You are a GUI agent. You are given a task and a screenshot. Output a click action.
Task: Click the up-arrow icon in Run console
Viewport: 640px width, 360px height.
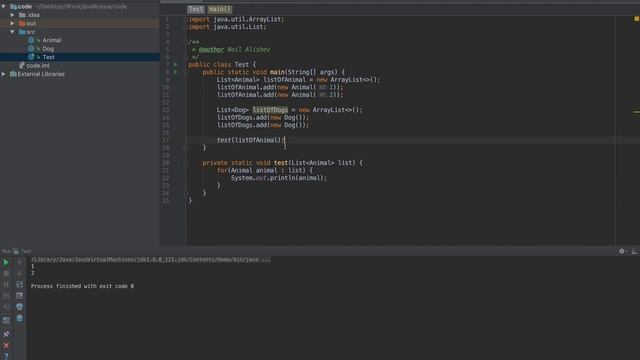pyautogui.click(x=19, y=262)
